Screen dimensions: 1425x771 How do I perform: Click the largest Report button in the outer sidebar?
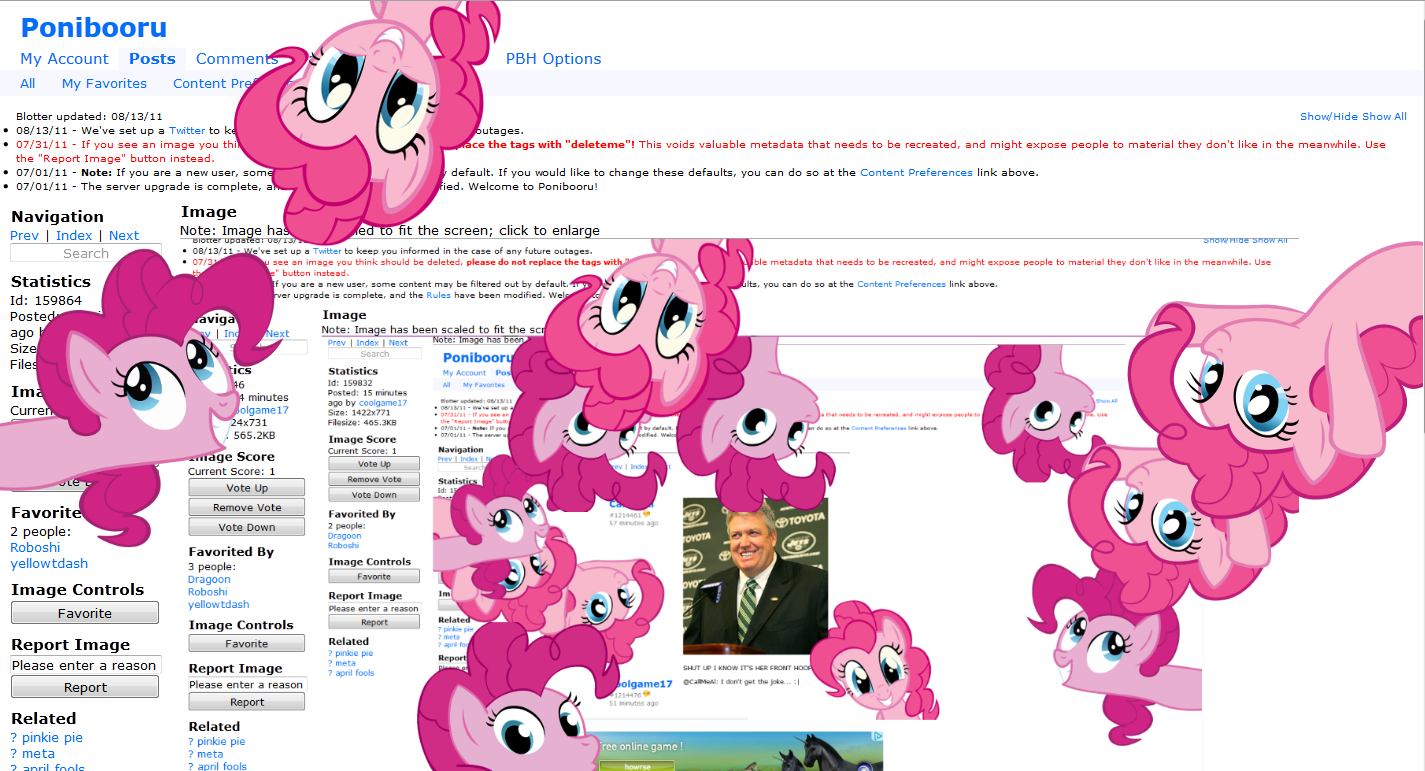point(85,687)
